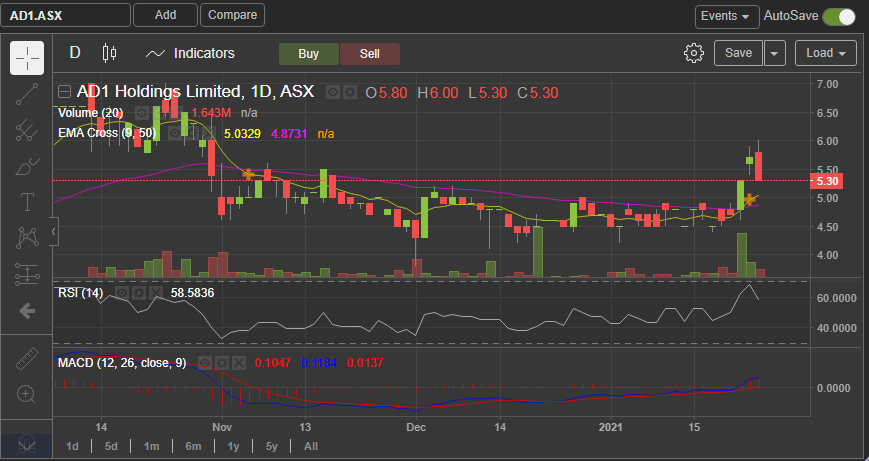
Task: Click the back arrow icon in sidebar
Action: point(27,311)
